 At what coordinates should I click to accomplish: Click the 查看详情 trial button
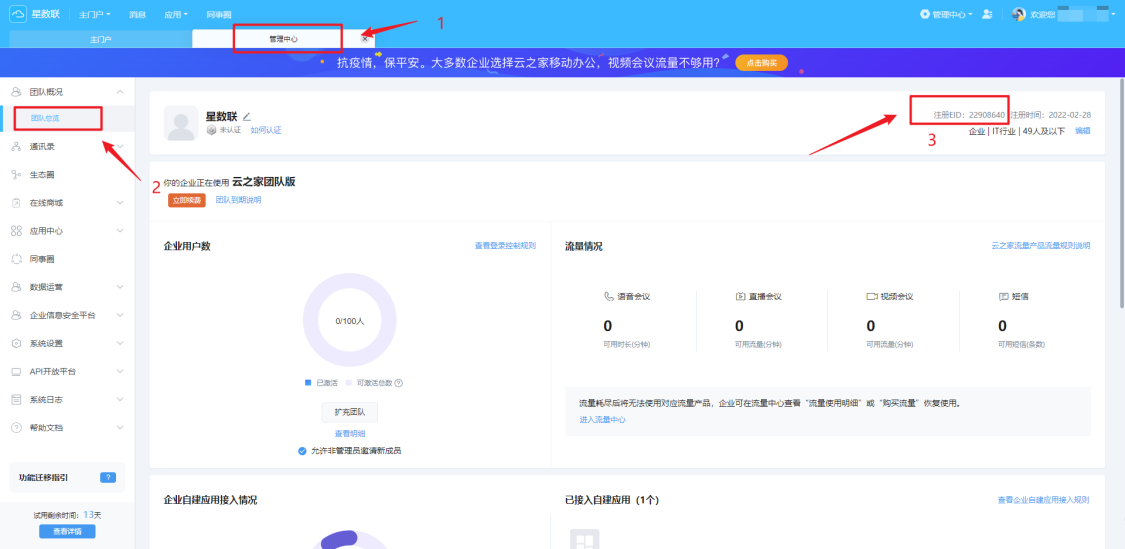click(67, 532)
